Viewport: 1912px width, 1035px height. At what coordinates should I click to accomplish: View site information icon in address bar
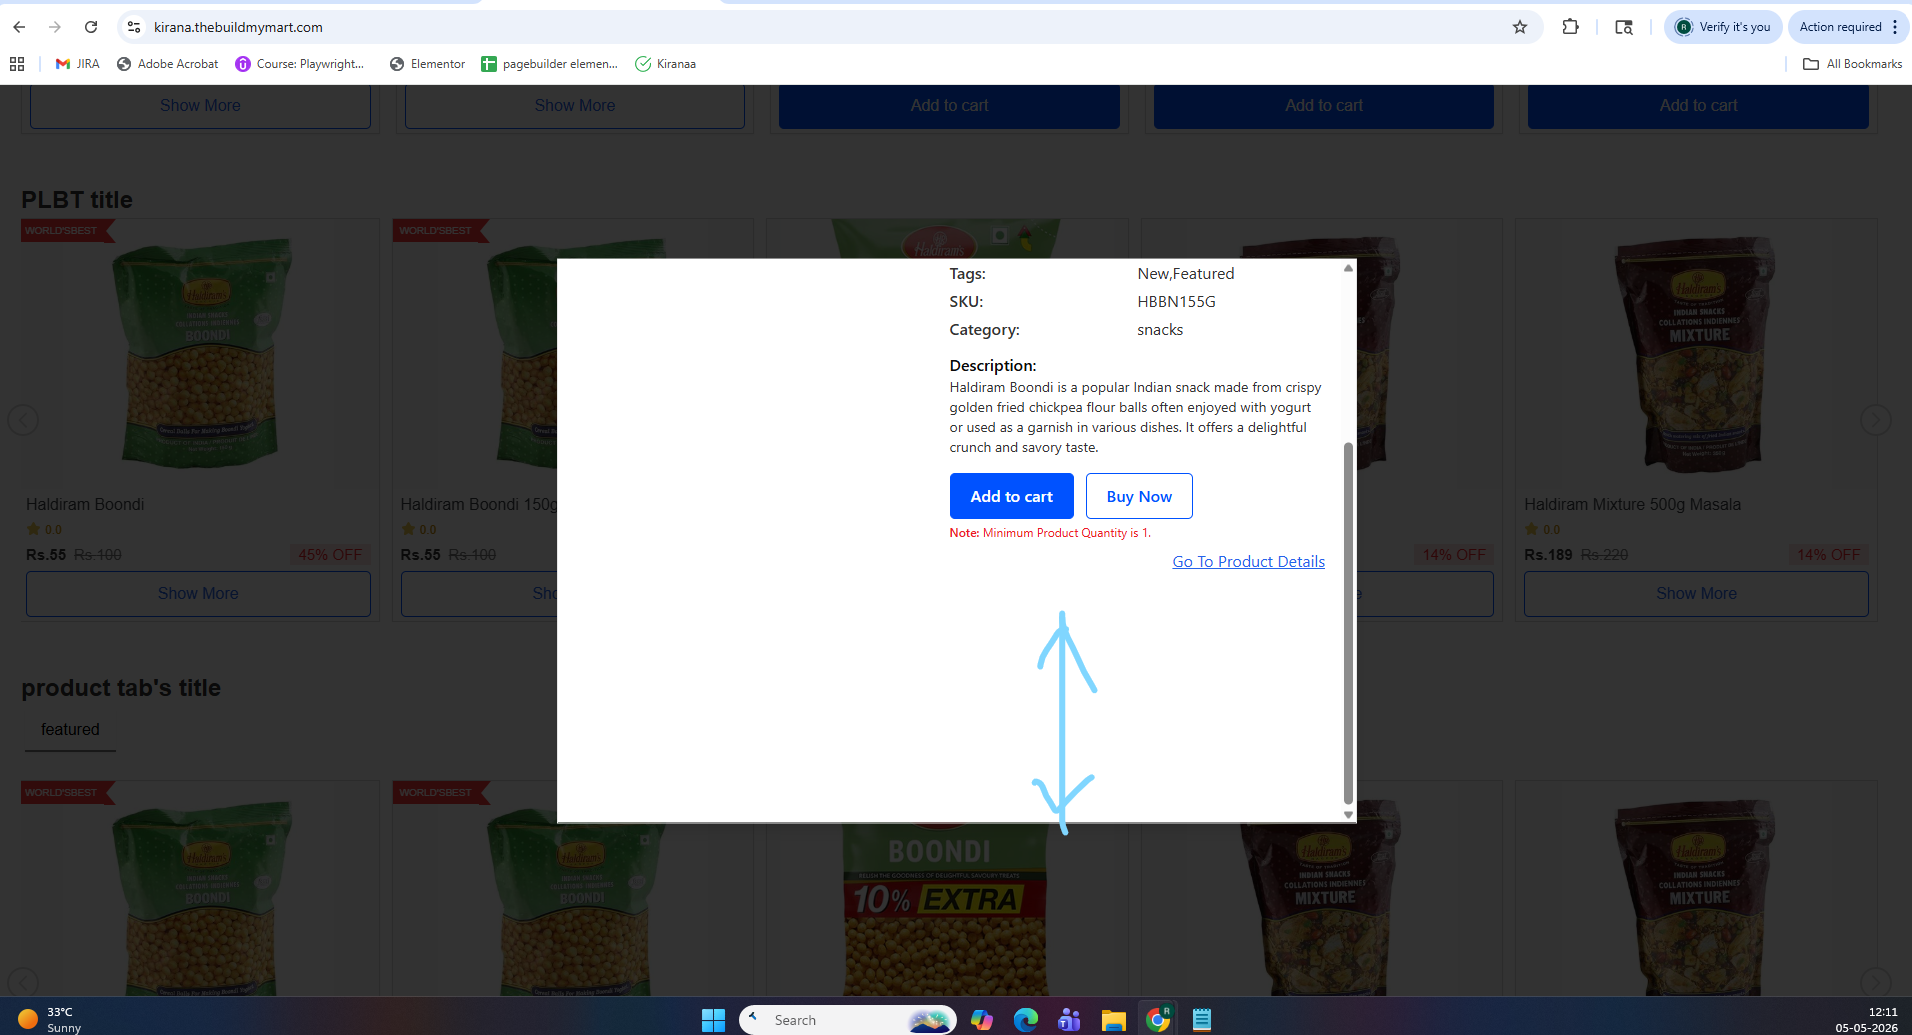pos(134,27)
